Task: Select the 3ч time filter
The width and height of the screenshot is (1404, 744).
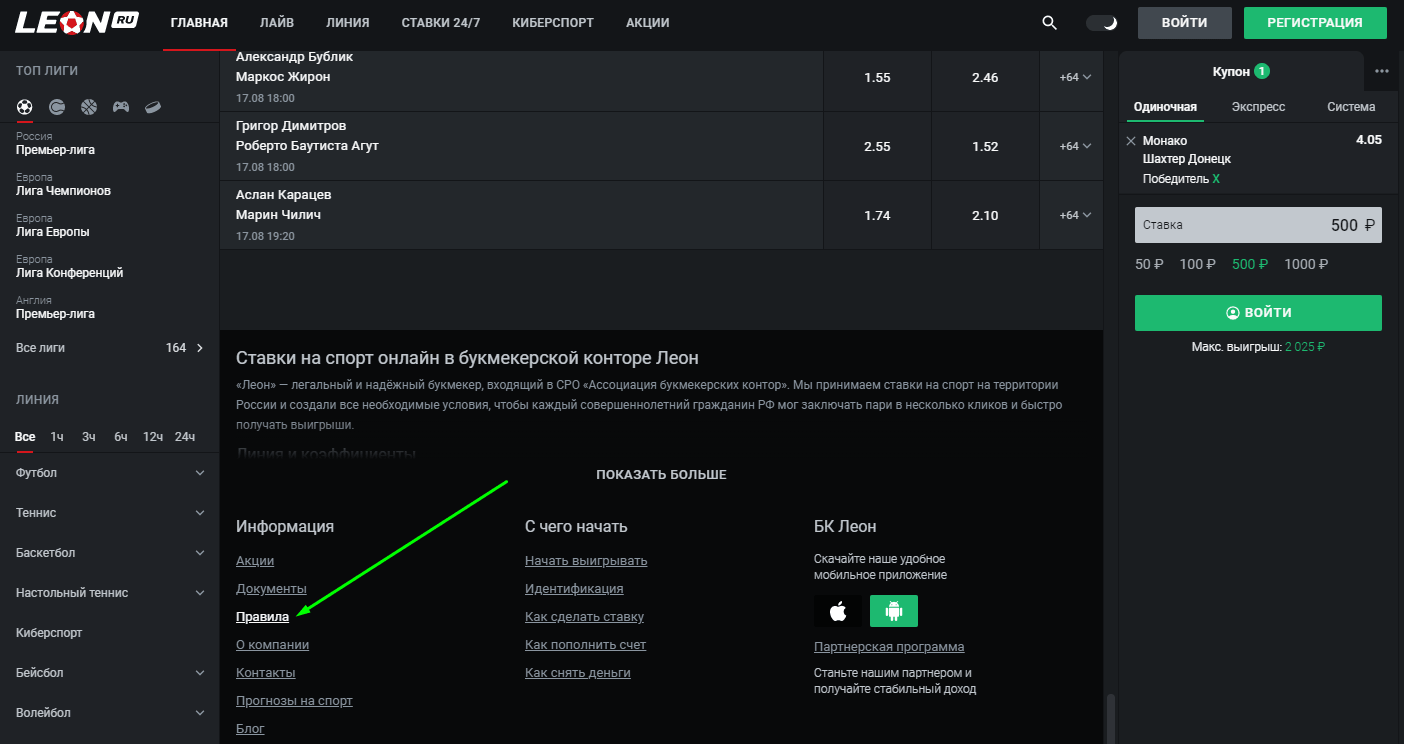Action: click(x=89, y=437)
